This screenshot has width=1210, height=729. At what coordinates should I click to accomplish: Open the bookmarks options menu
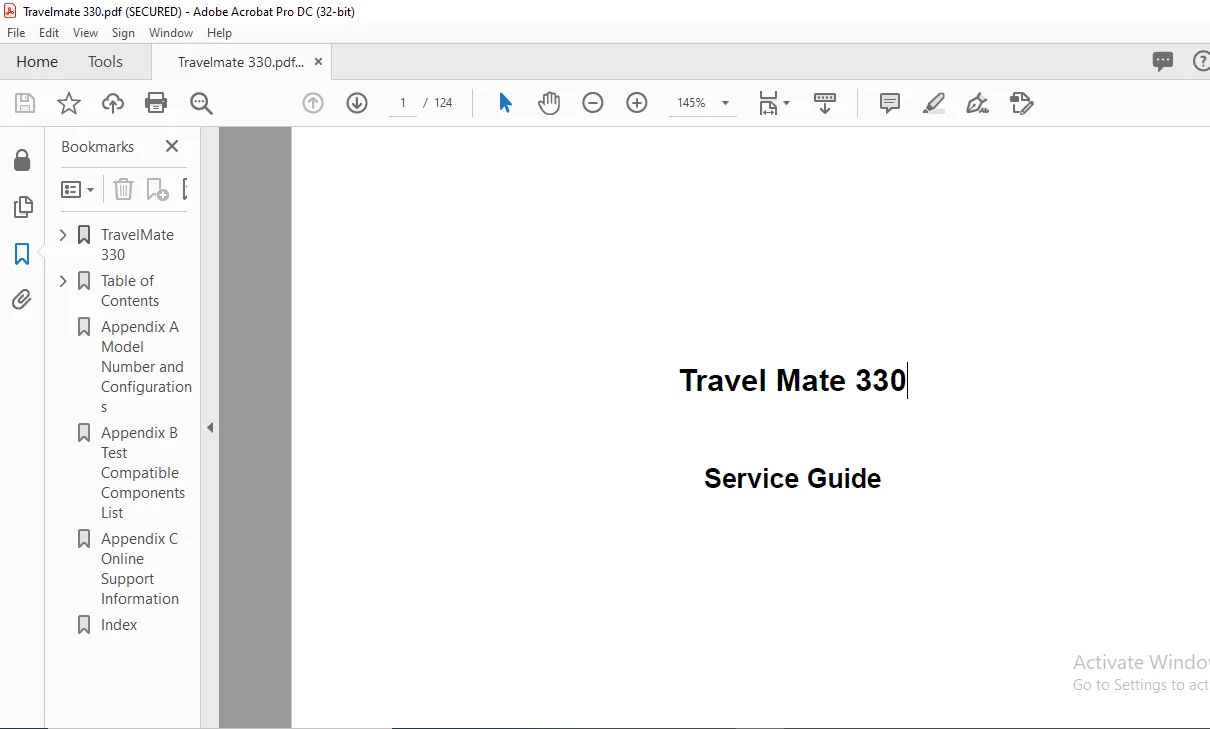pos(77,189)
